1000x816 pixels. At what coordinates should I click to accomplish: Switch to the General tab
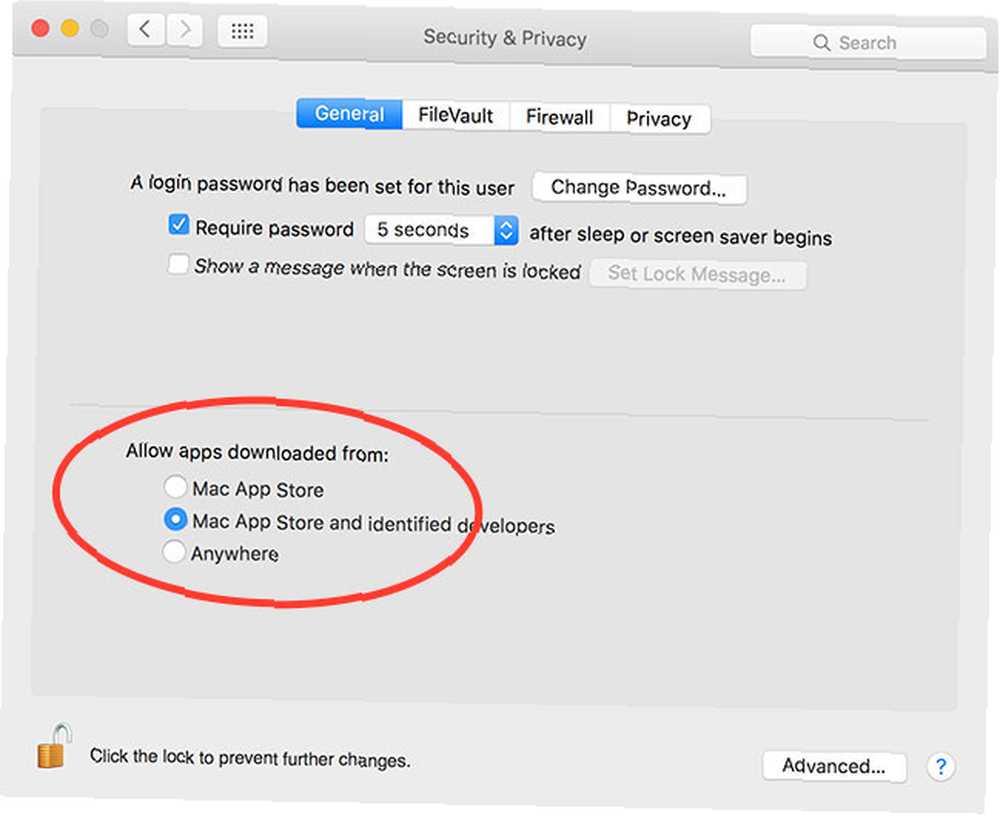[x=349, y=114]
